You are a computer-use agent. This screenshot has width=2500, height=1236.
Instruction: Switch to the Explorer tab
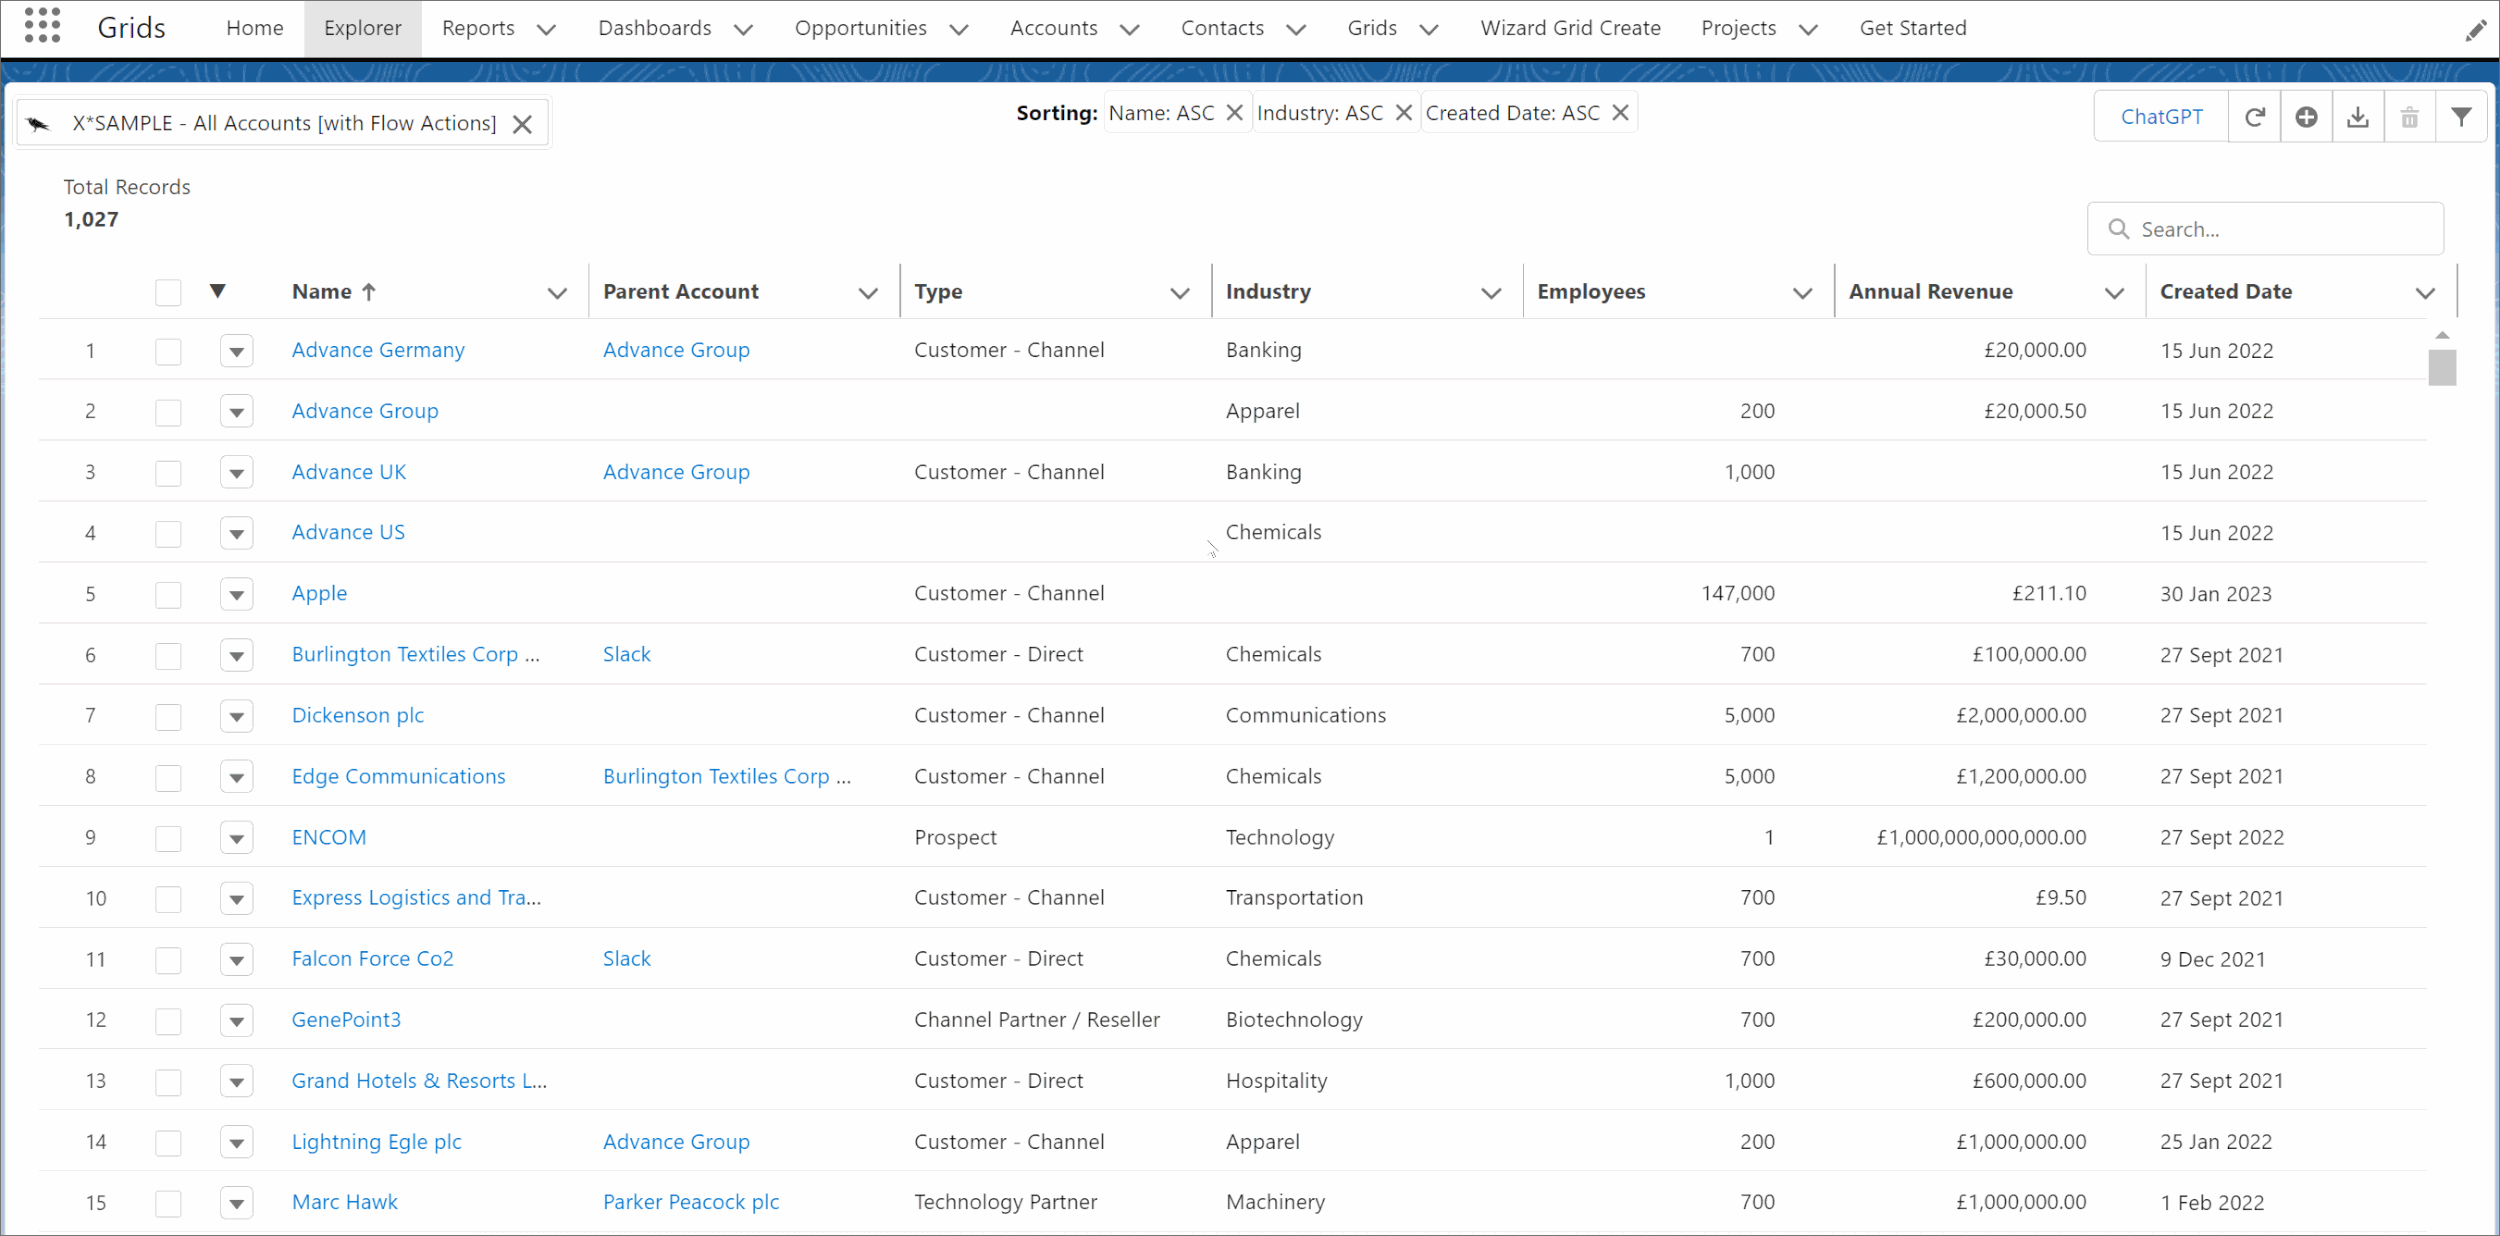(362, 28)
